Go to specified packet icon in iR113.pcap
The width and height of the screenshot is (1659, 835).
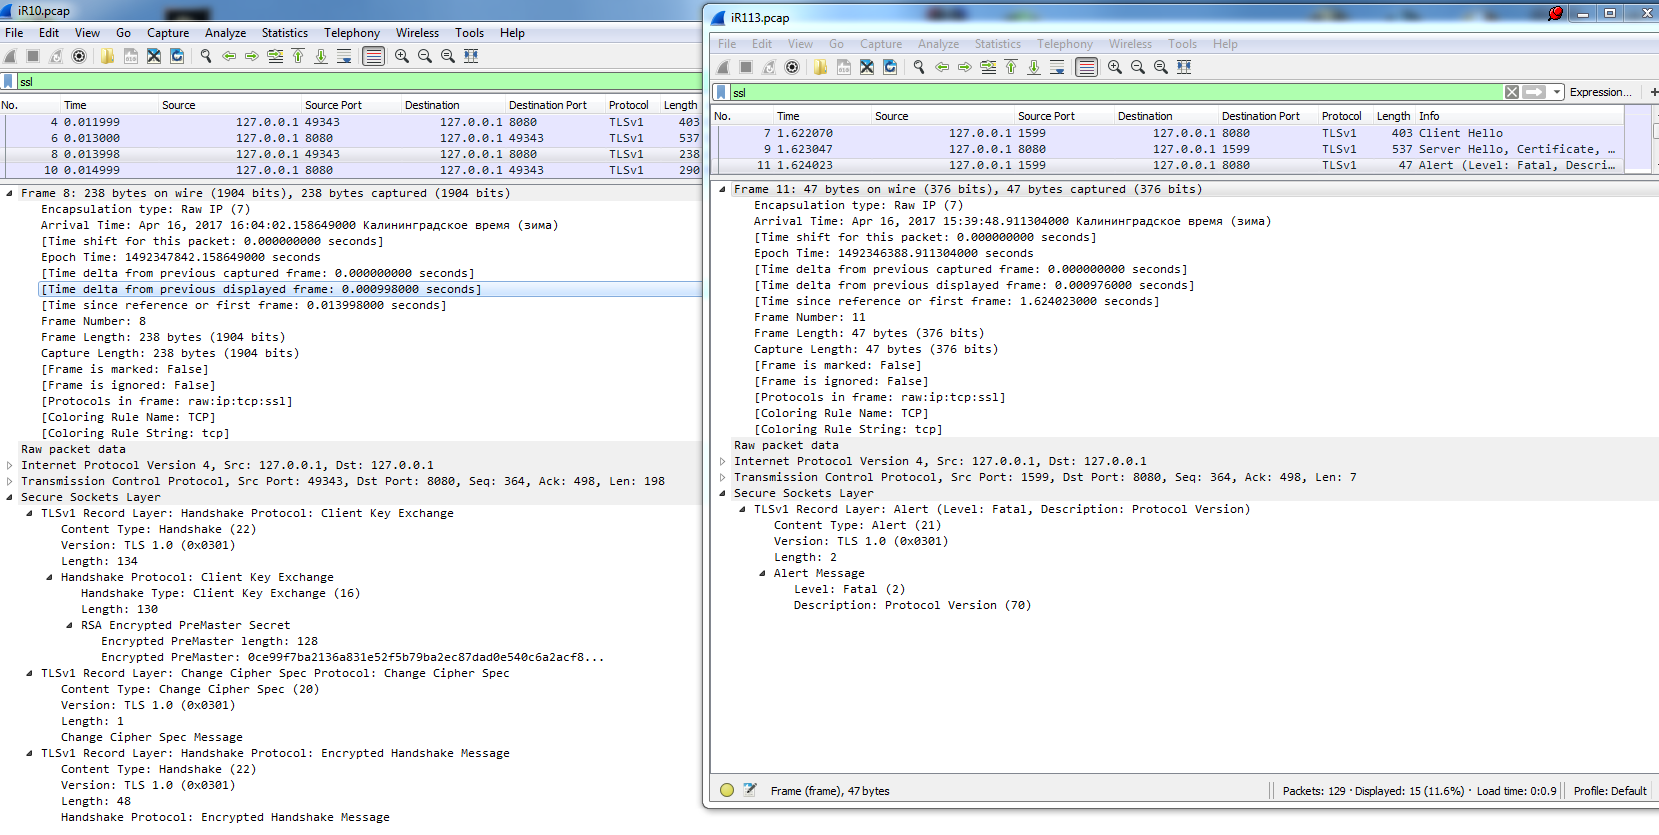988,67
